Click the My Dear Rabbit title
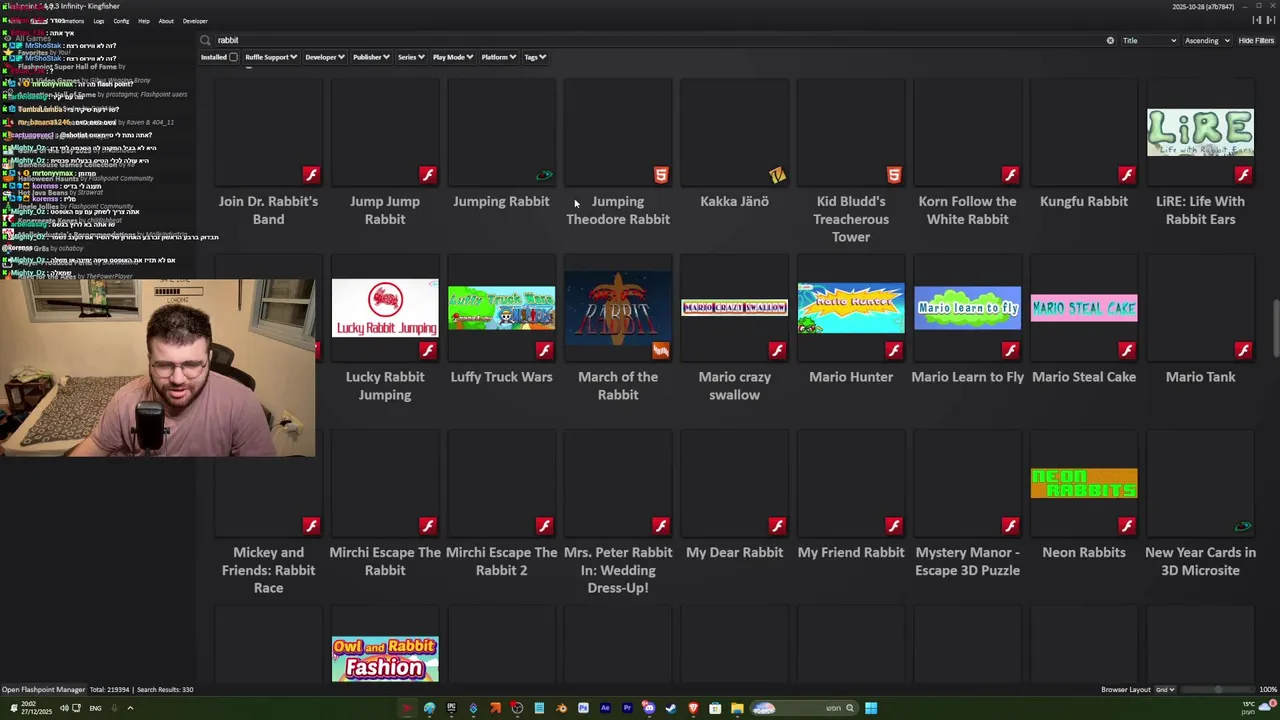The width and height of the screenshot is (1280, 720). [735, 552]
